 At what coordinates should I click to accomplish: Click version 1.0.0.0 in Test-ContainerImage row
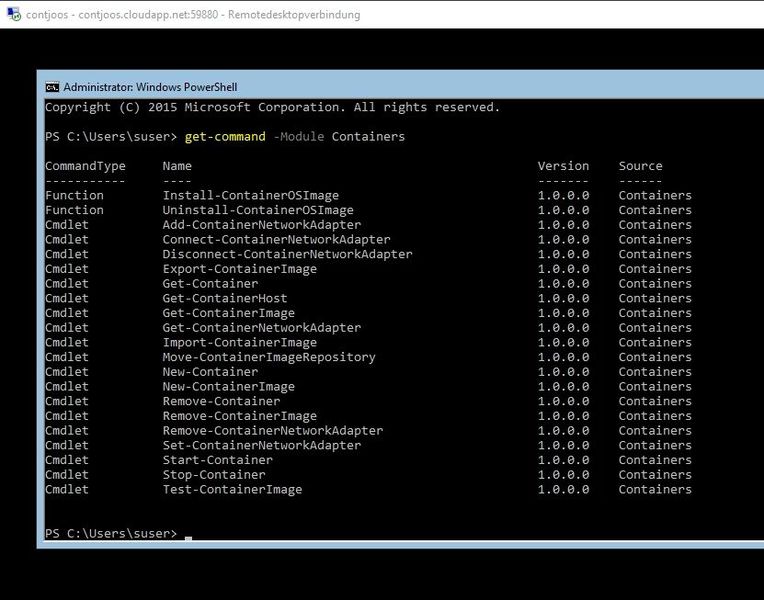(x=563, y=489)
